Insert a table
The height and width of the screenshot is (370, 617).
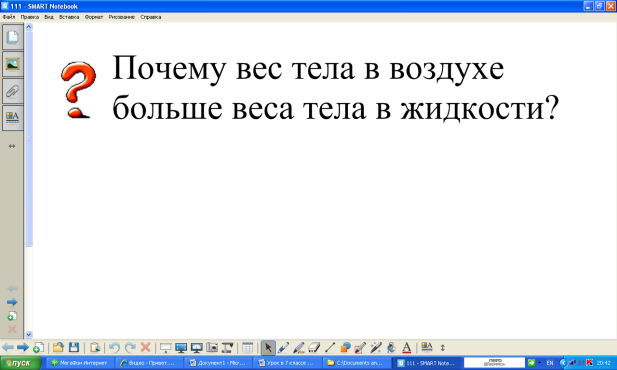coord(248,348)
